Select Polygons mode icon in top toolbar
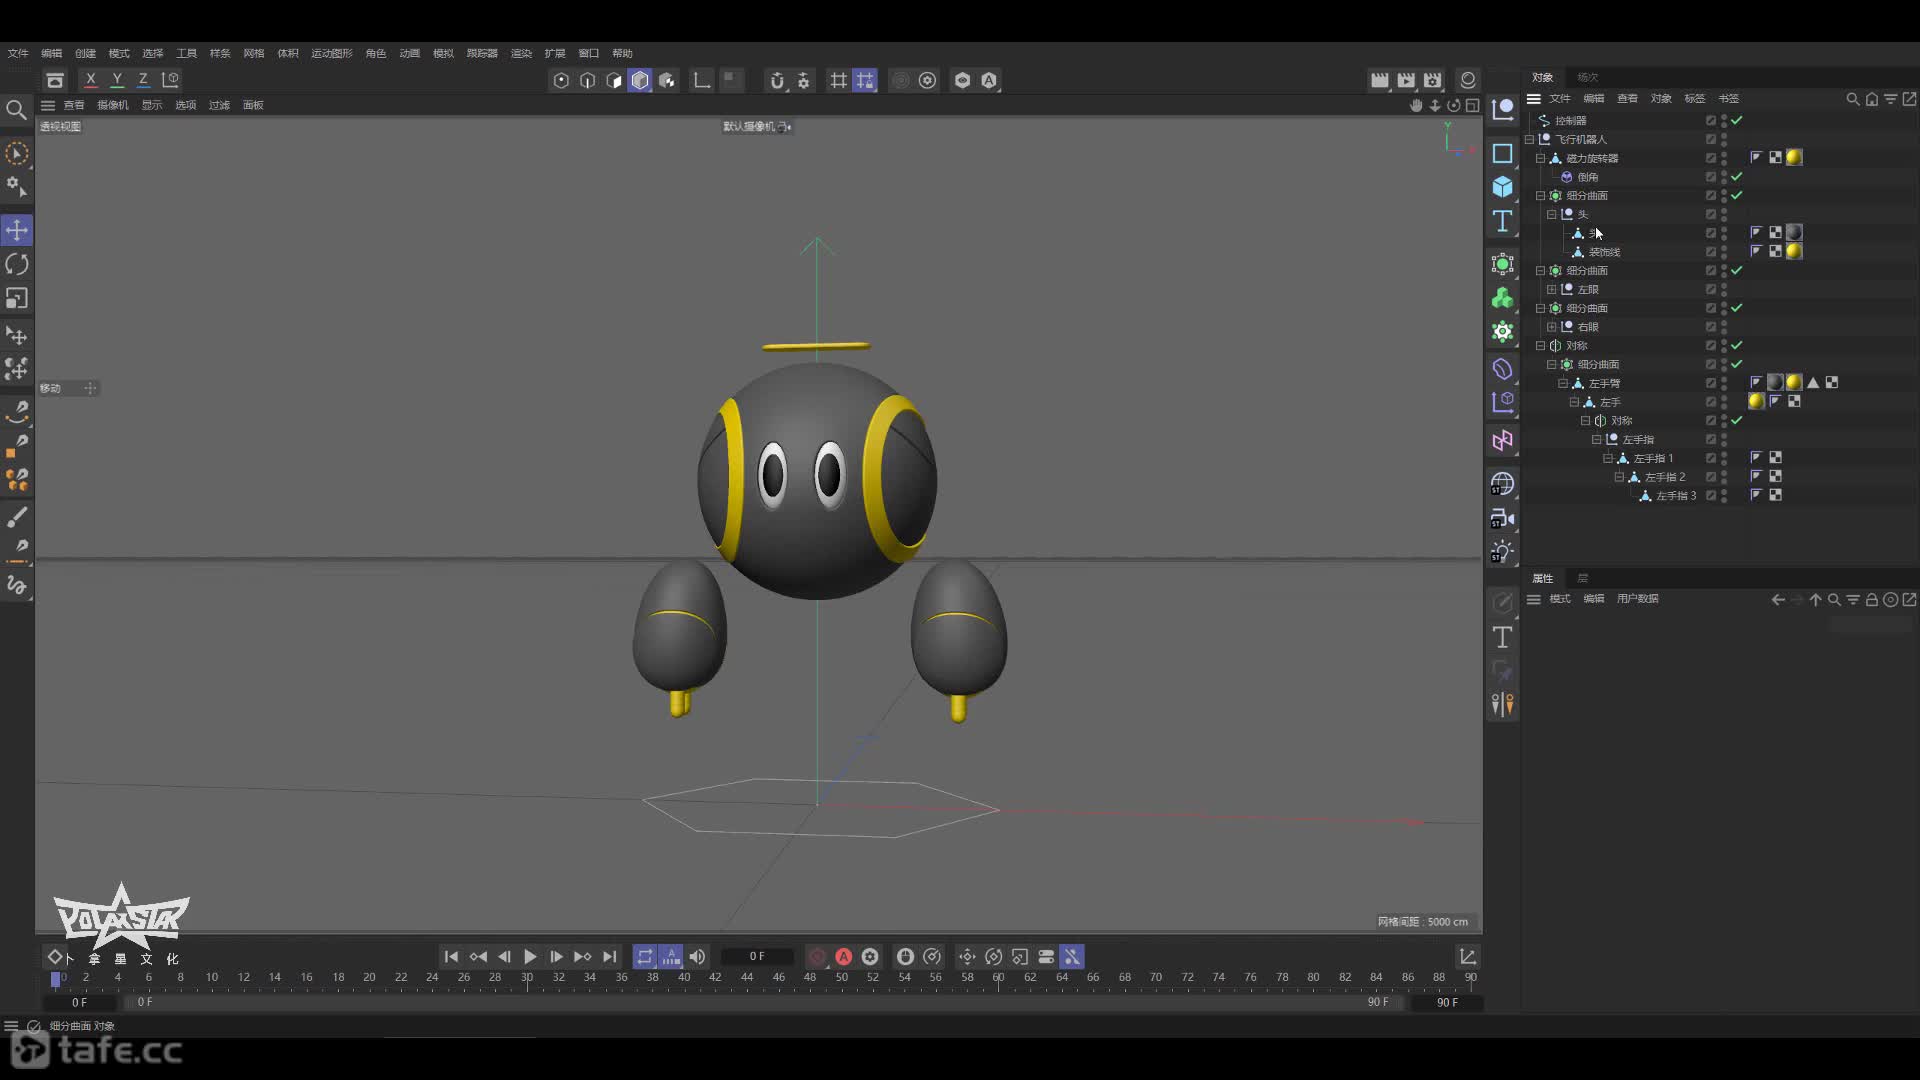Image resolution: width=1920 pixels, height=1080 pixels. (x=613, y=80)
